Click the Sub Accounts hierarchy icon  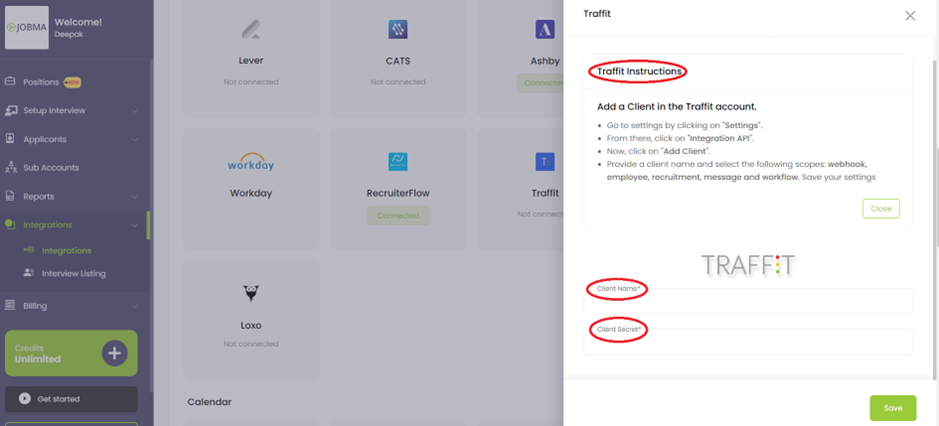pyautogui.click(x=10, y=167)
